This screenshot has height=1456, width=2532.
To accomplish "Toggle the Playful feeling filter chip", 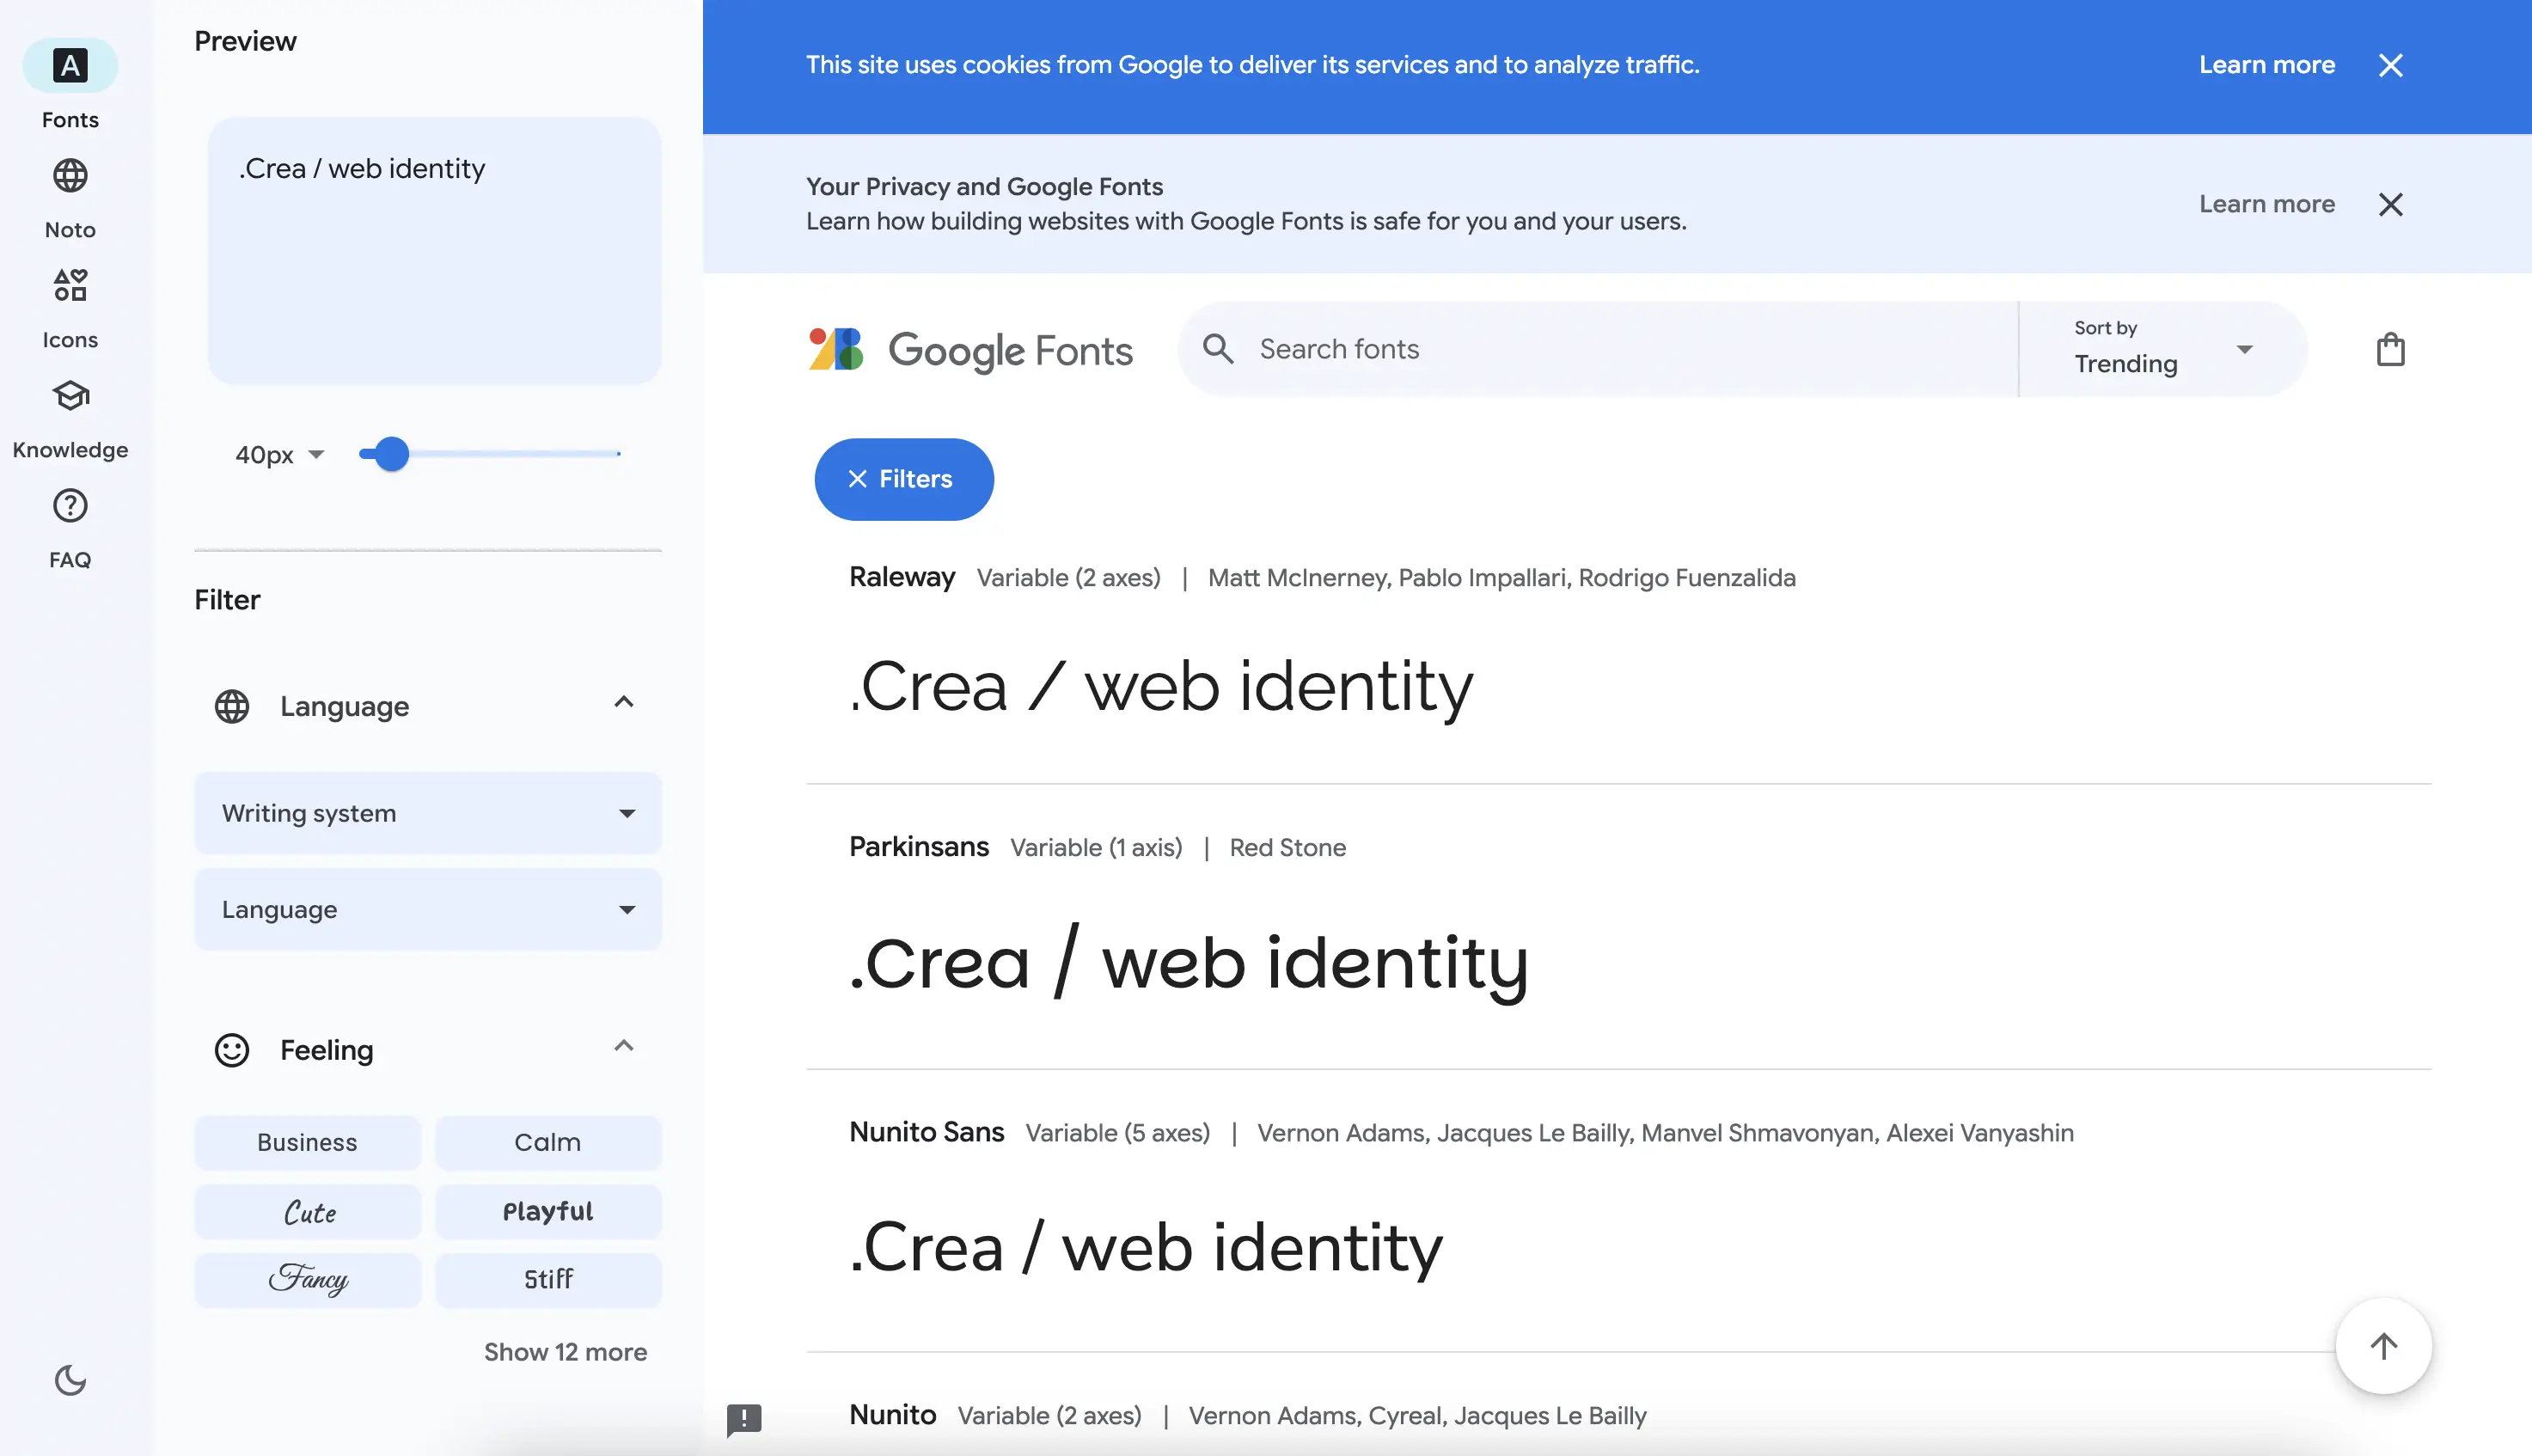I will pyautogui.click(x=548, y=1211).
